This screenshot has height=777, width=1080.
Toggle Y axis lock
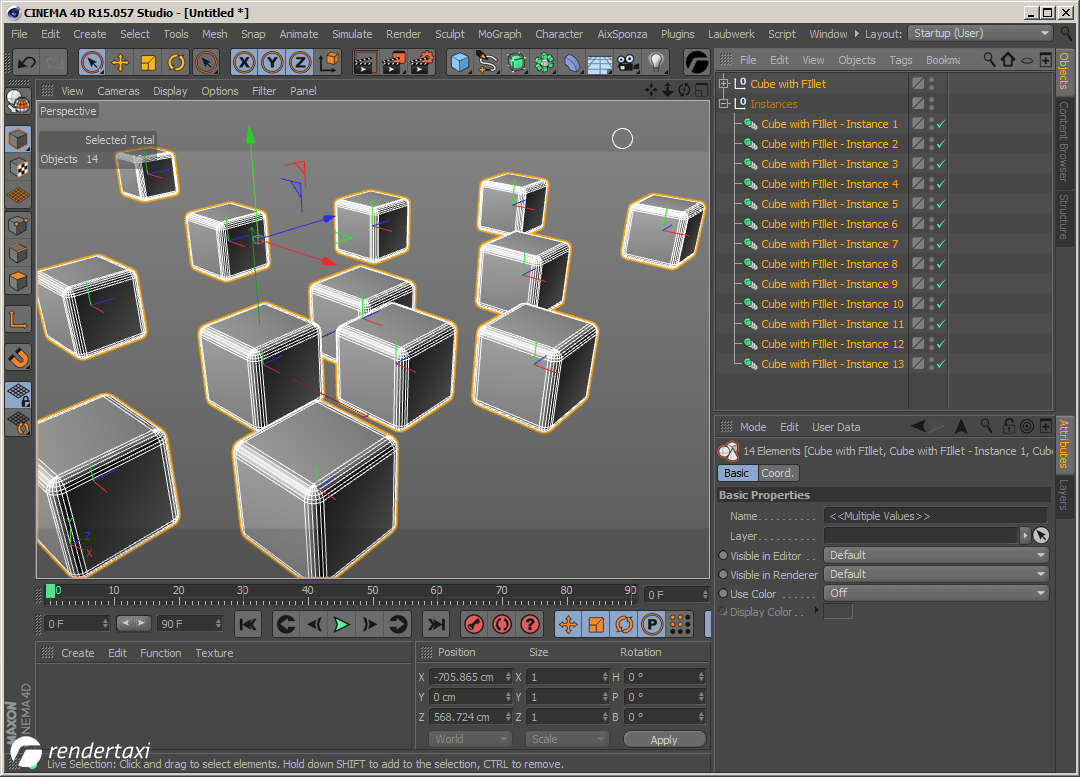pos(272,63)
